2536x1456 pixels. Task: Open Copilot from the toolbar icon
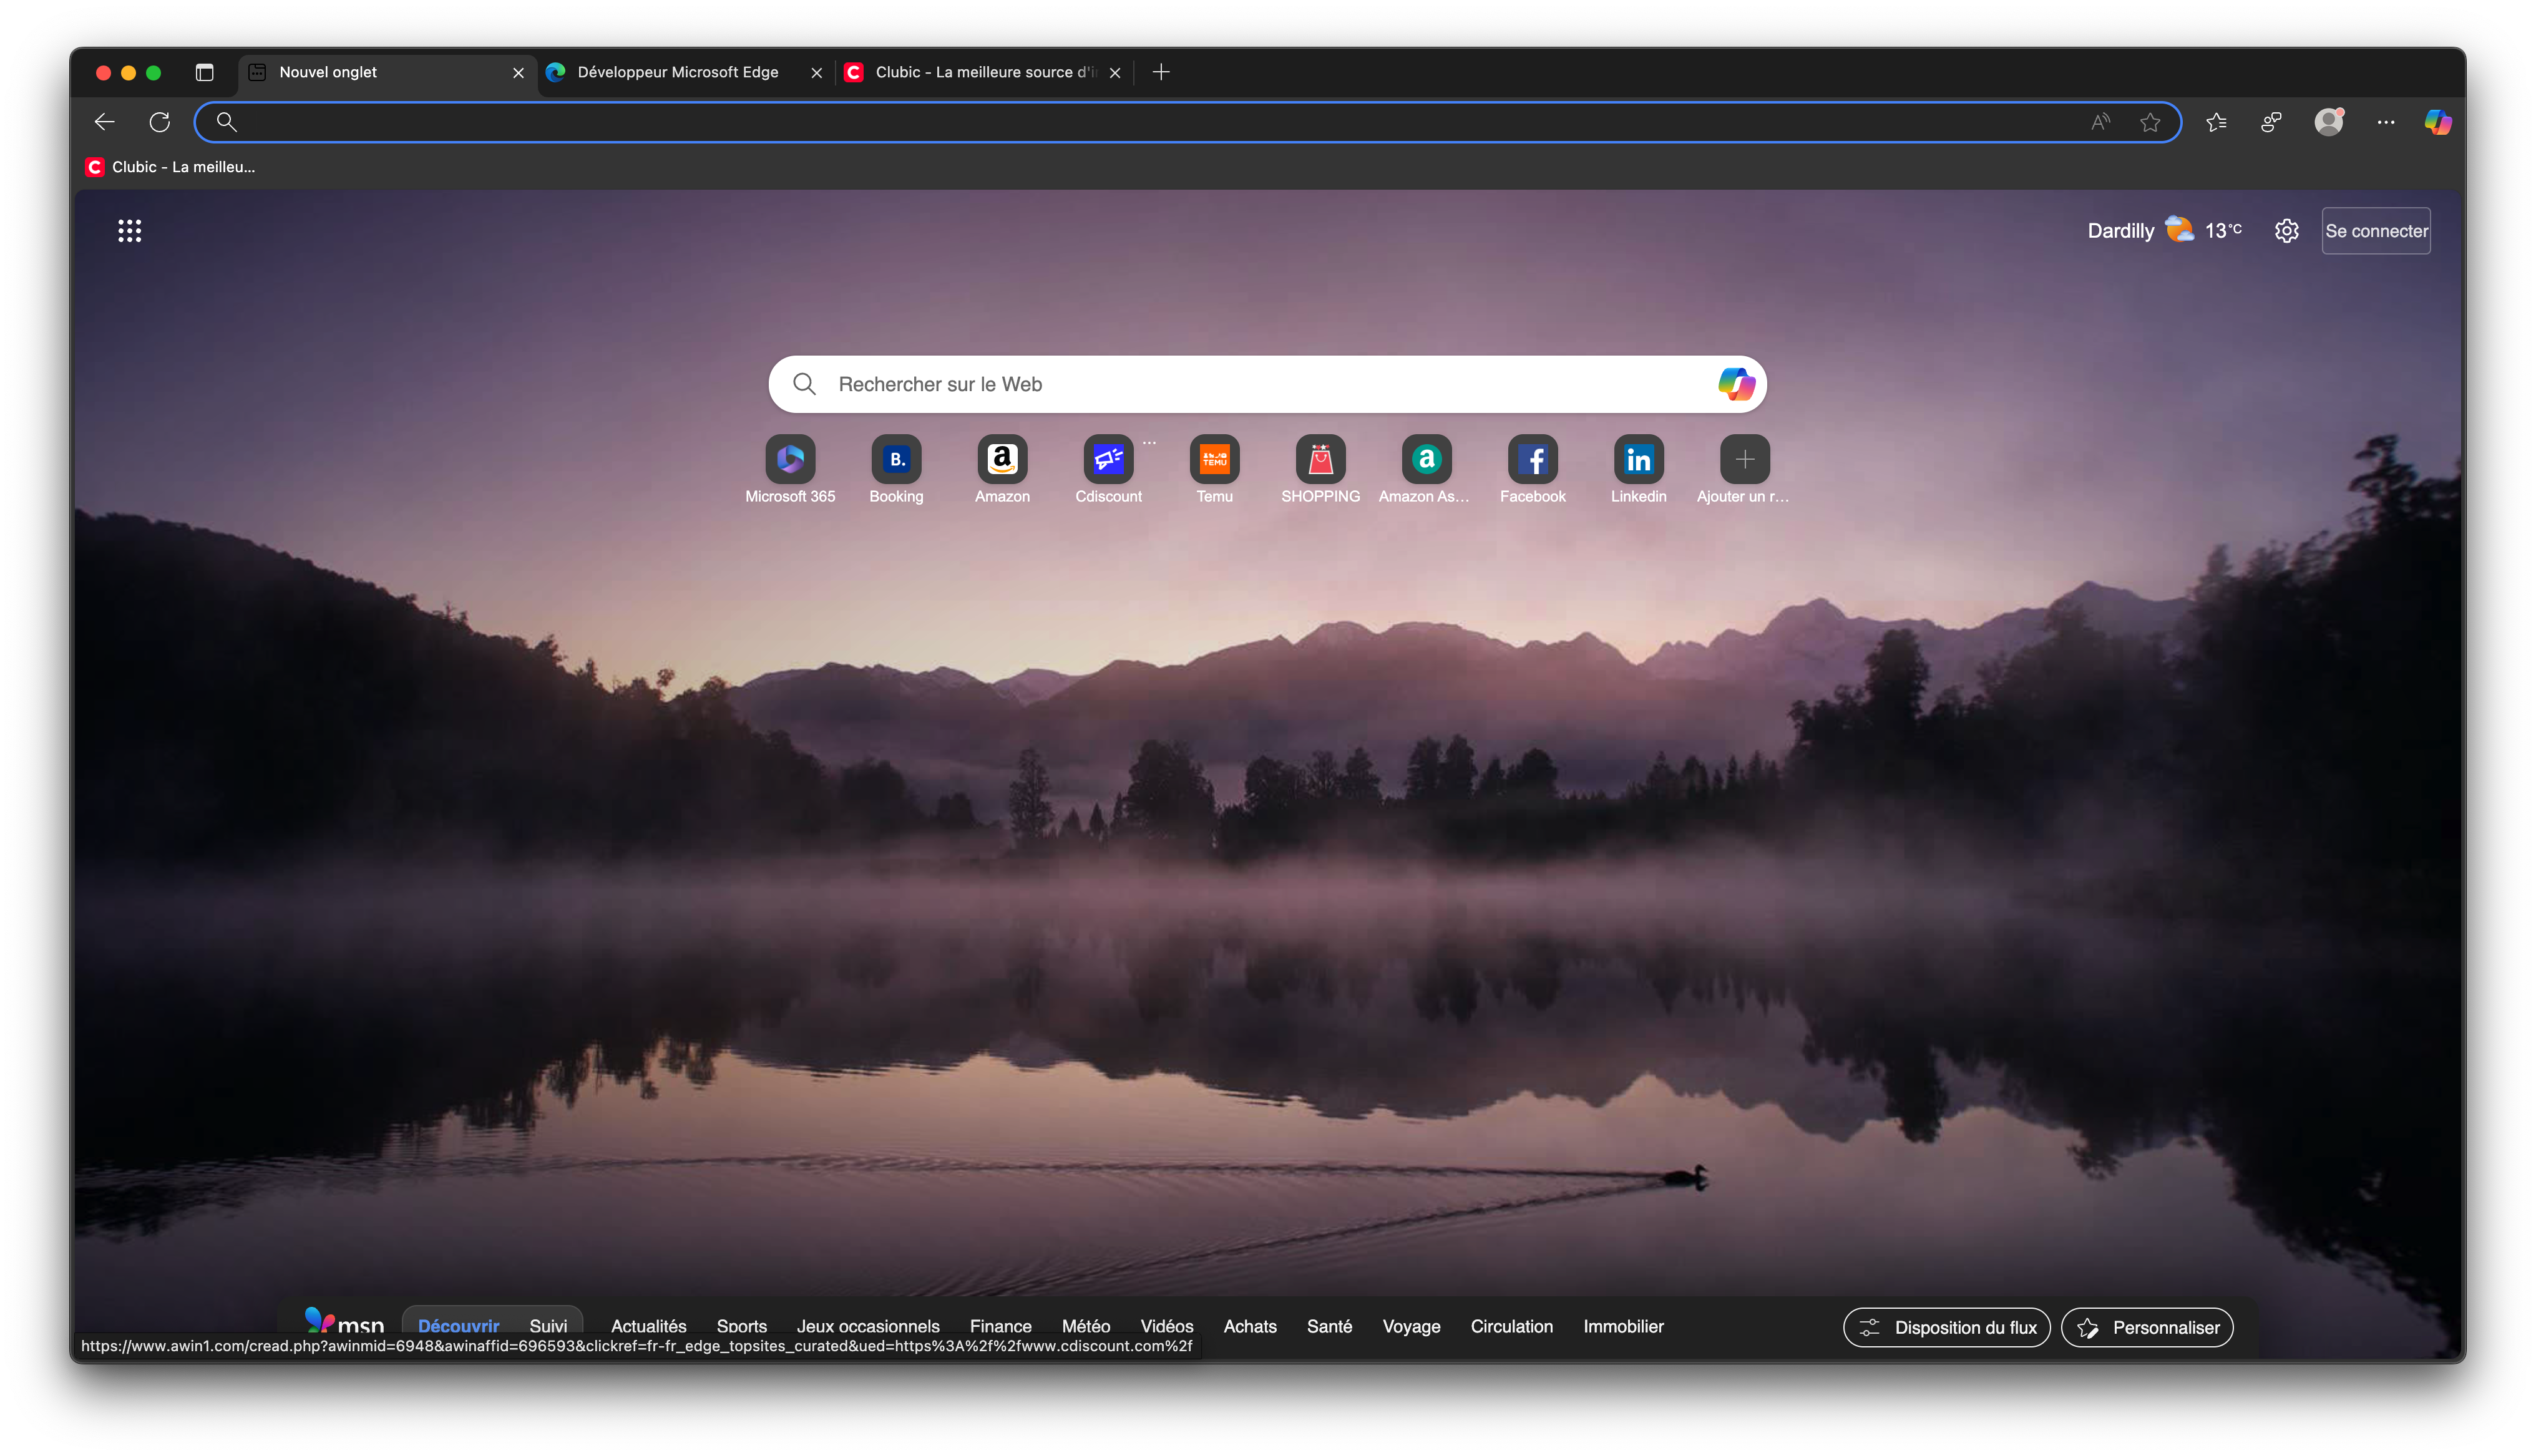pyautogui.click(x=2437, y=122)
